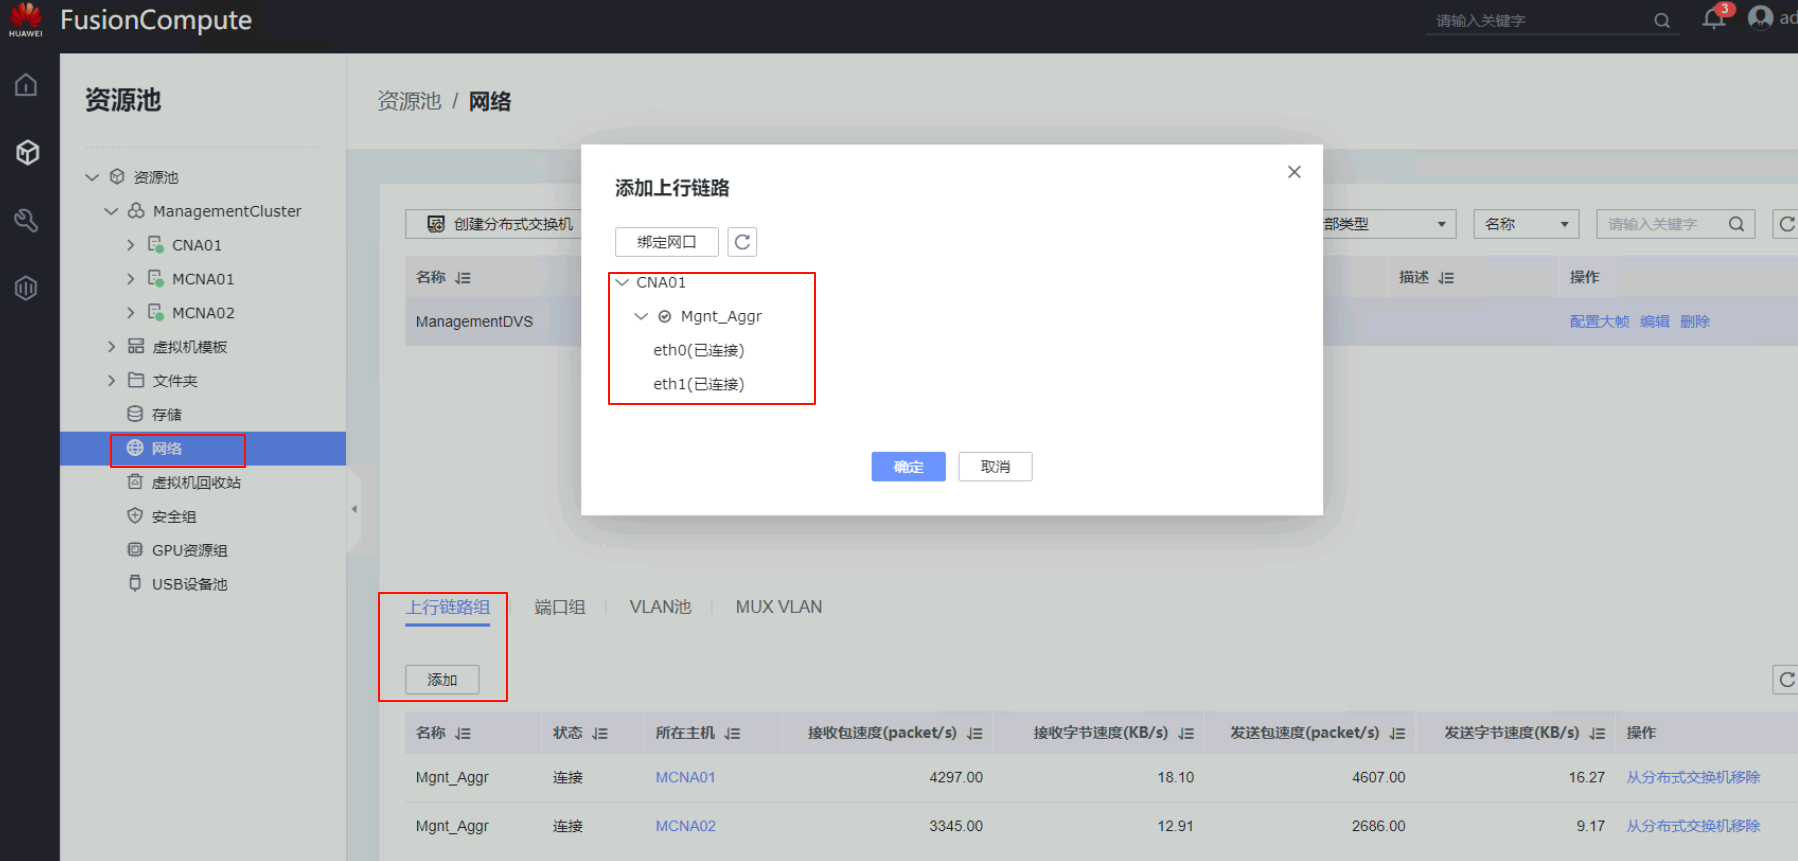1798x861 pixels.
Task: Click the 取消 cancel button
Action: tap(995, 467)
